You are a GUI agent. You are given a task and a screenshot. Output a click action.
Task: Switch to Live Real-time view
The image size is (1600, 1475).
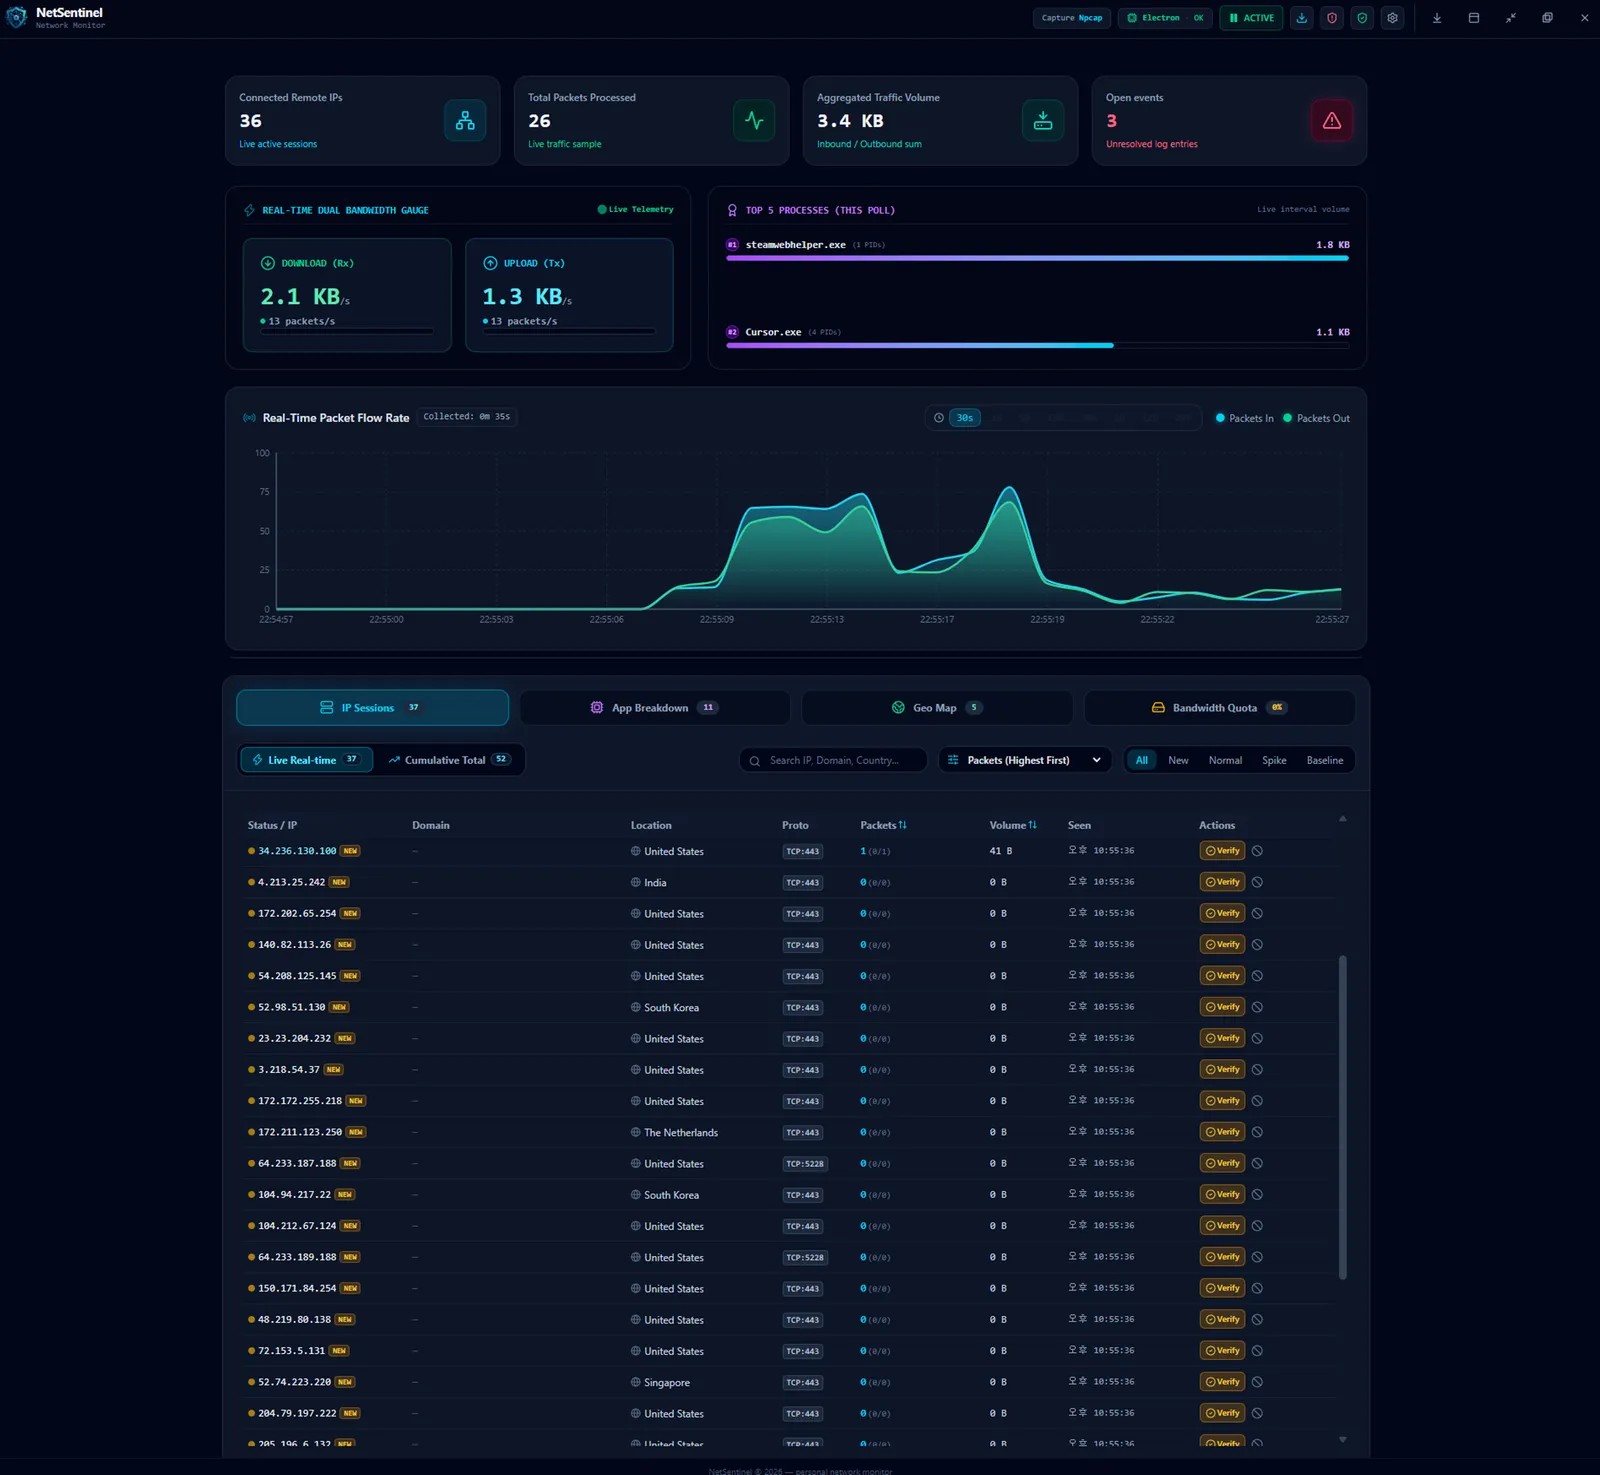click(307, 760)
